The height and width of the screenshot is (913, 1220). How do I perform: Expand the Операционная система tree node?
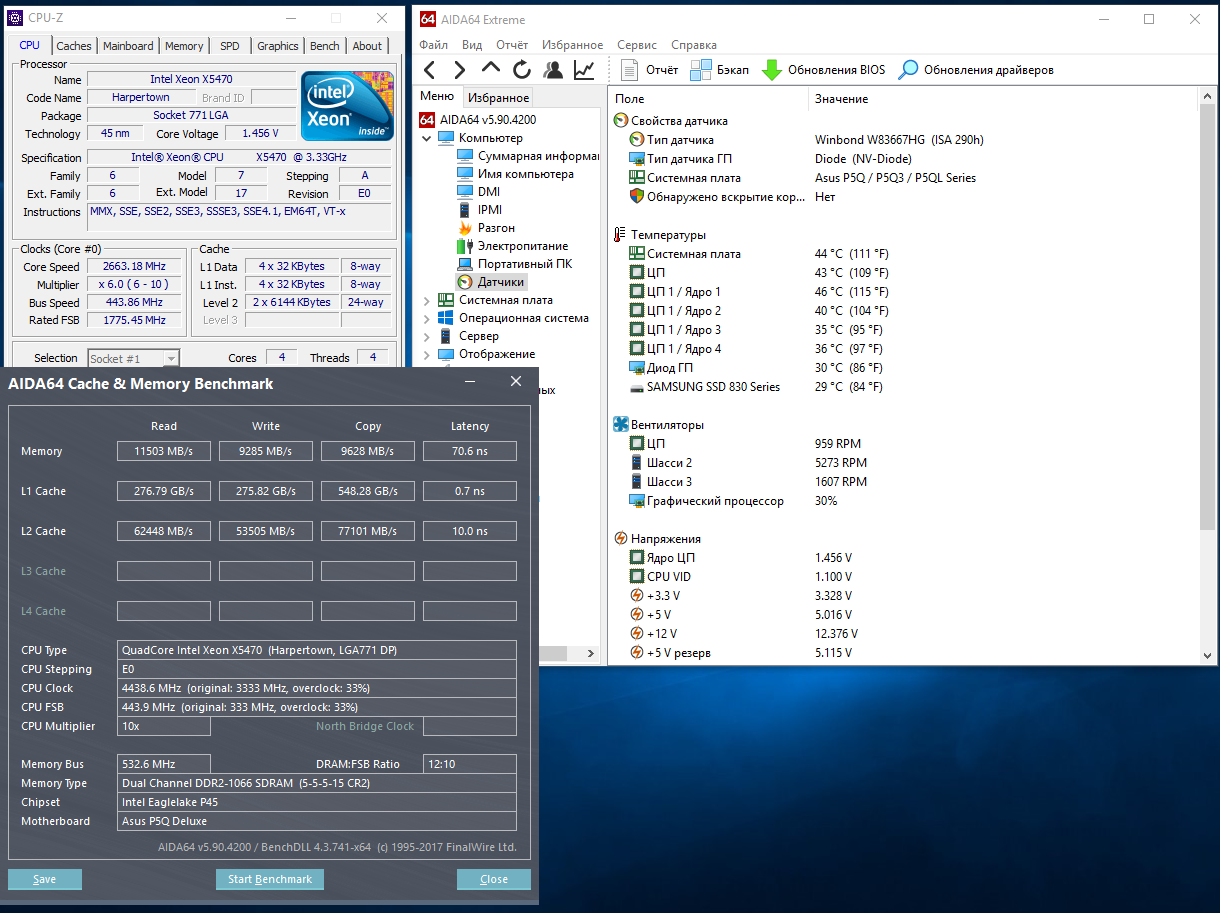pos(427,318)
